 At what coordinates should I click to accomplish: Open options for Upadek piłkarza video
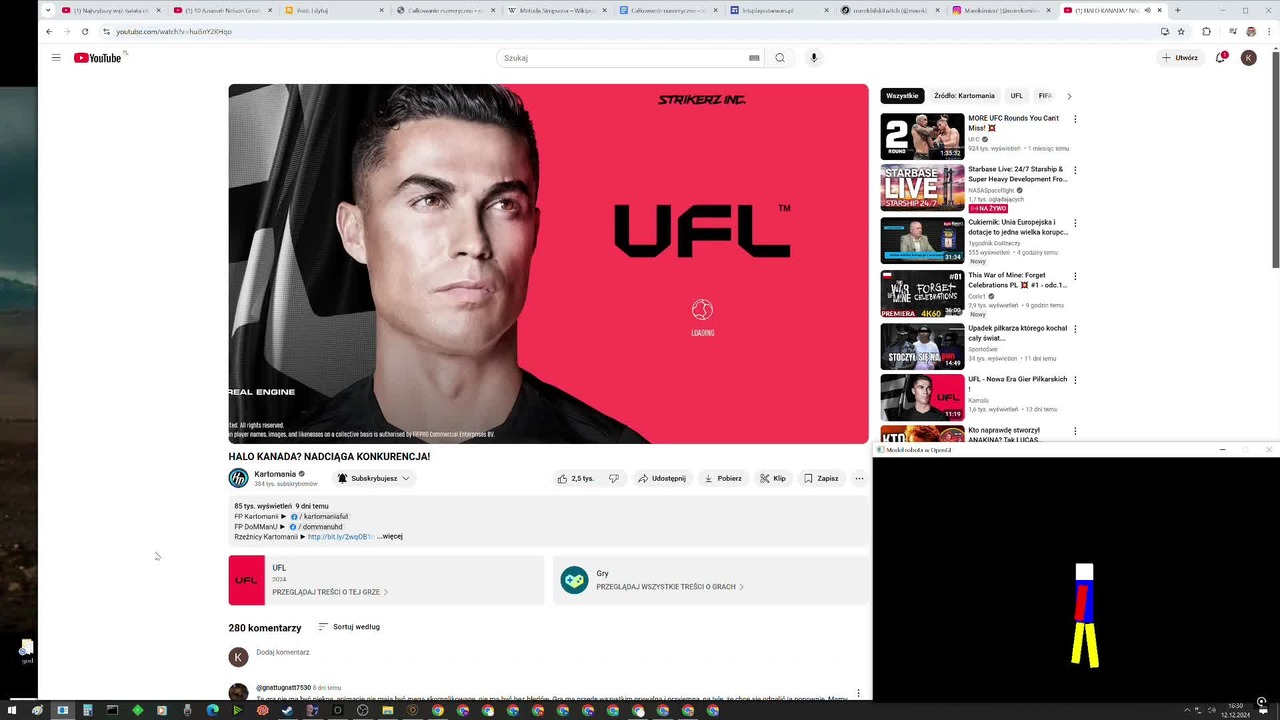click(1075, 329)
